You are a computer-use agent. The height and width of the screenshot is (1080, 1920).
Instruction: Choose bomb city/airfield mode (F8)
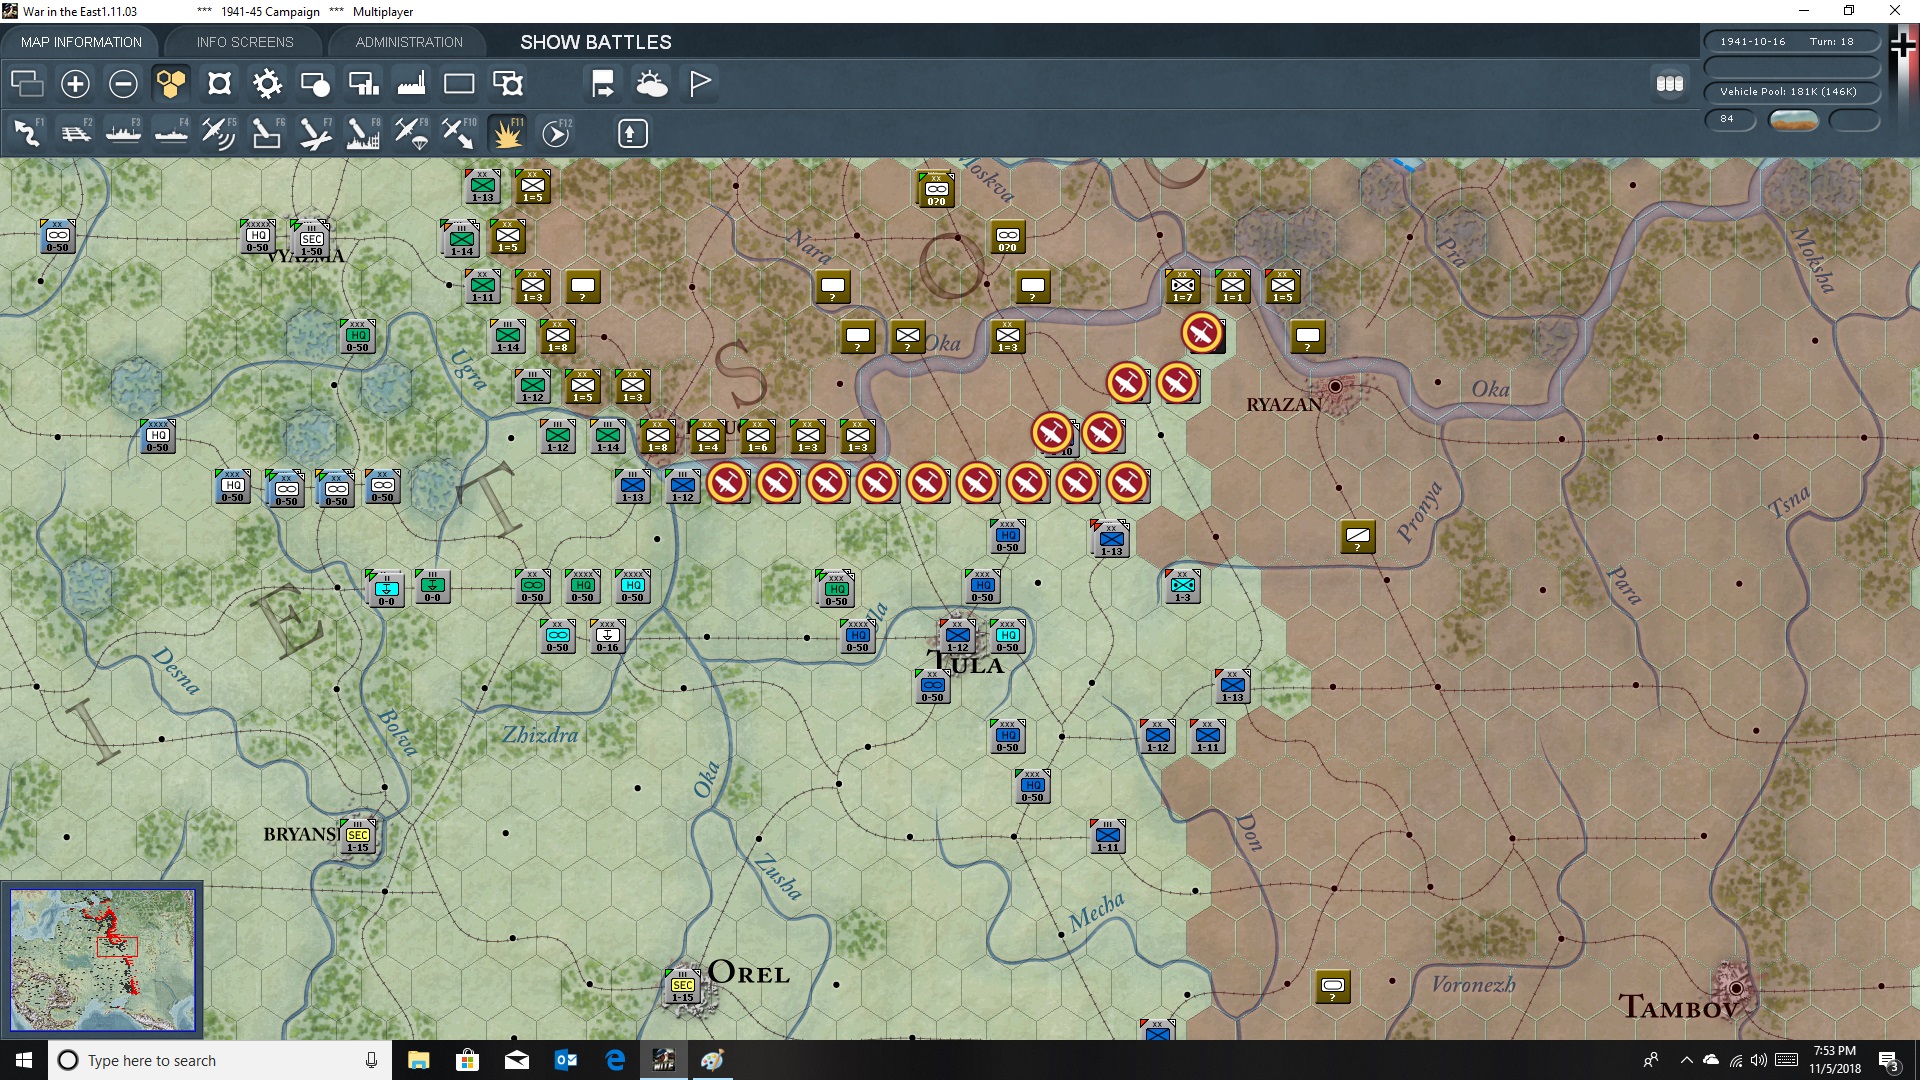pos(362,132)
